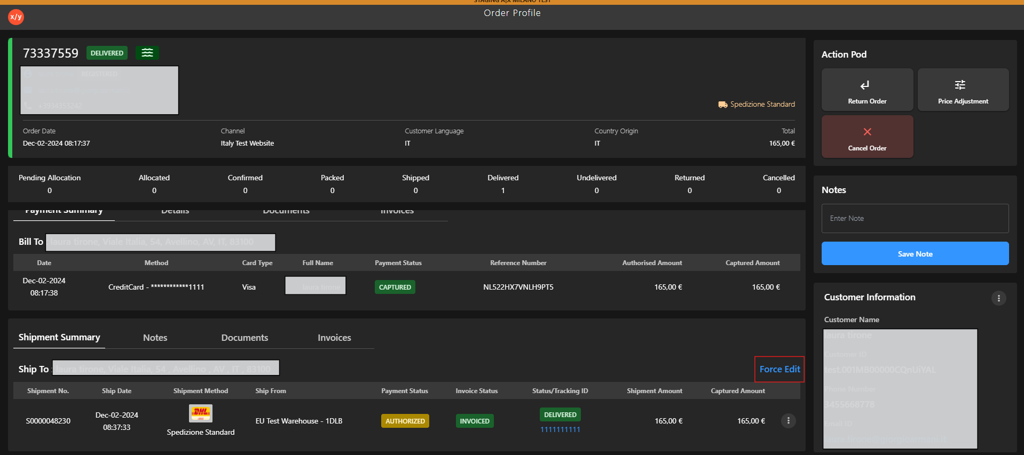Focus the Enter Note input field

tap(915, 218)
